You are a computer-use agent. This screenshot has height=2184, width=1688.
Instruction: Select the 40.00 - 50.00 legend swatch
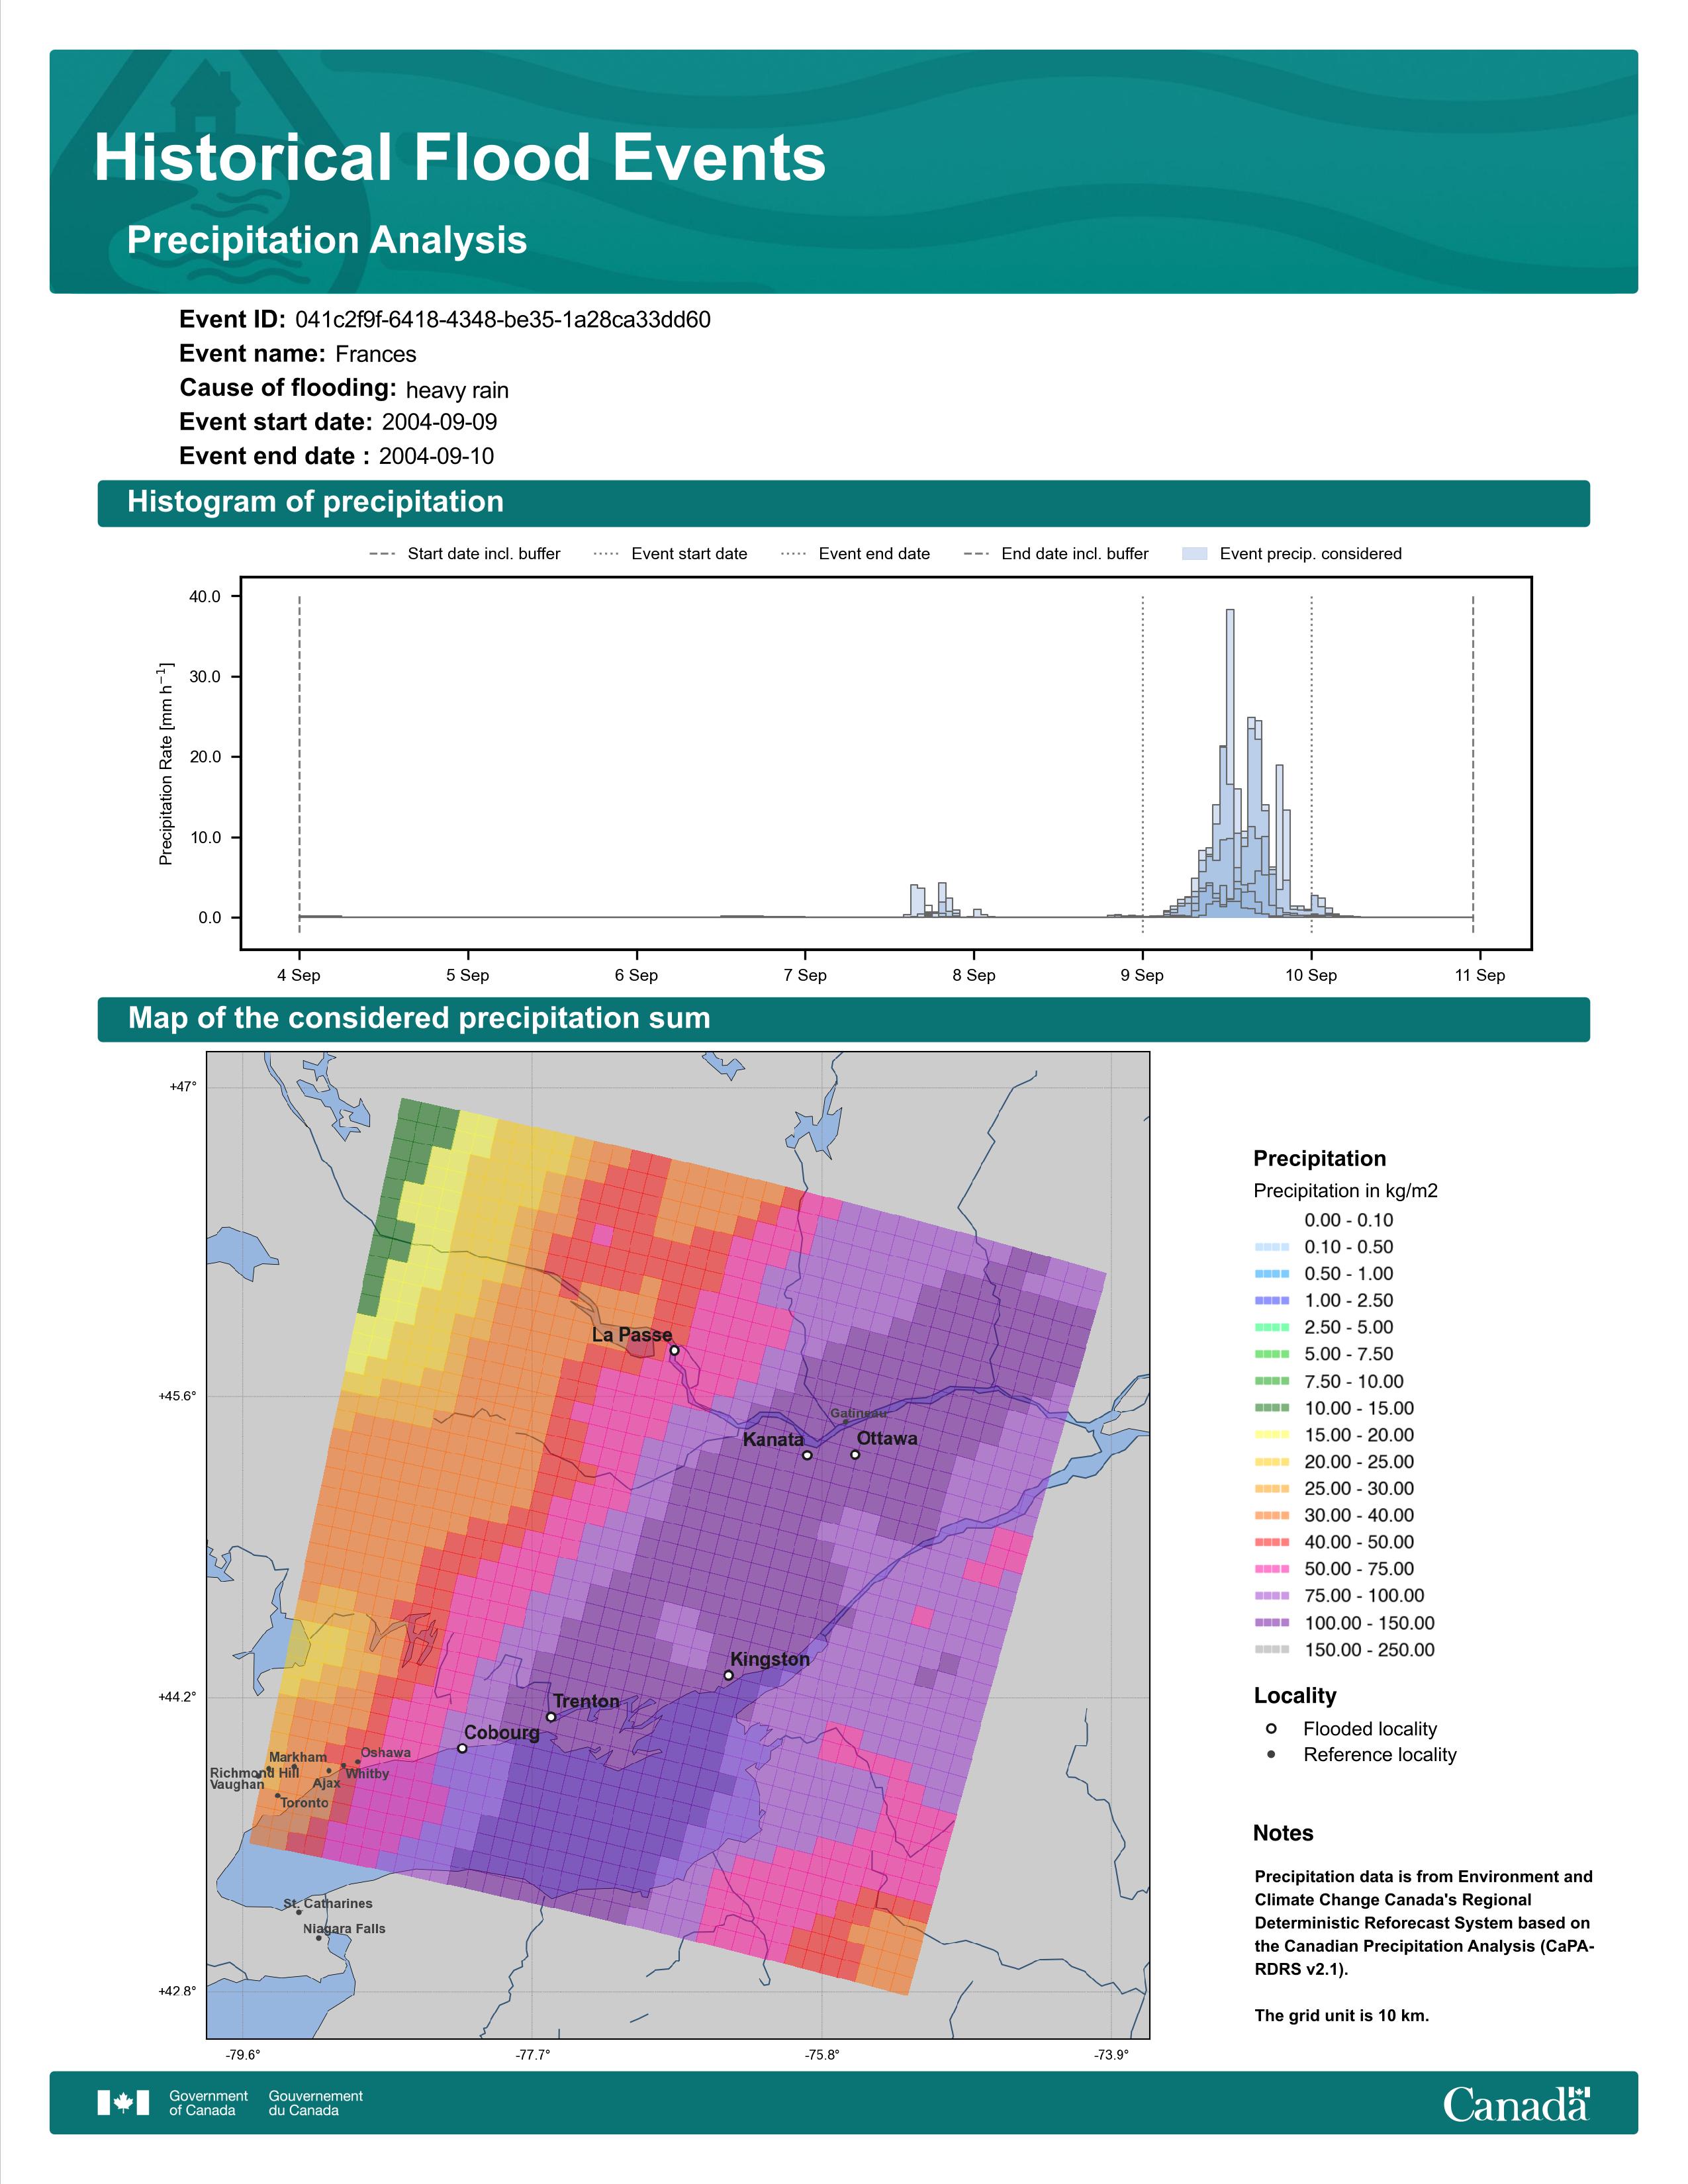tap(1272, 1542)
